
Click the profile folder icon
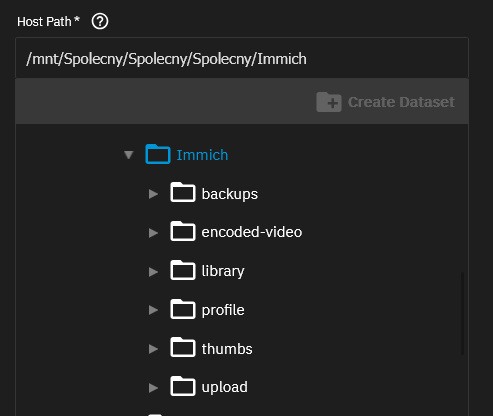tap(183, 309)
